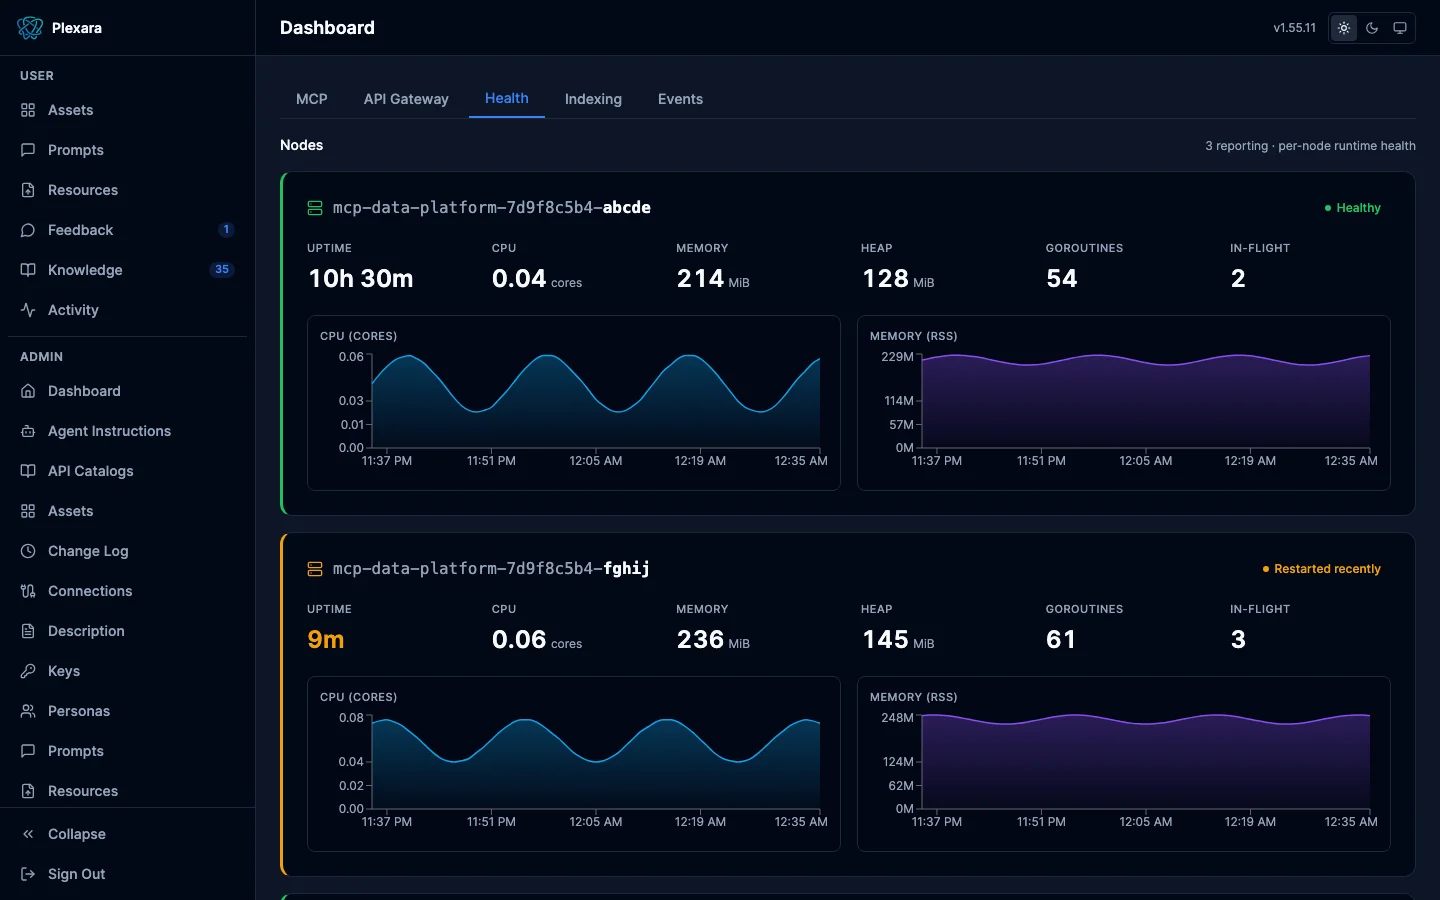Viewport: 1440px width, 900px height.
Task: Click the Resources file icon under USER
Action: click(x=28, y=190)
